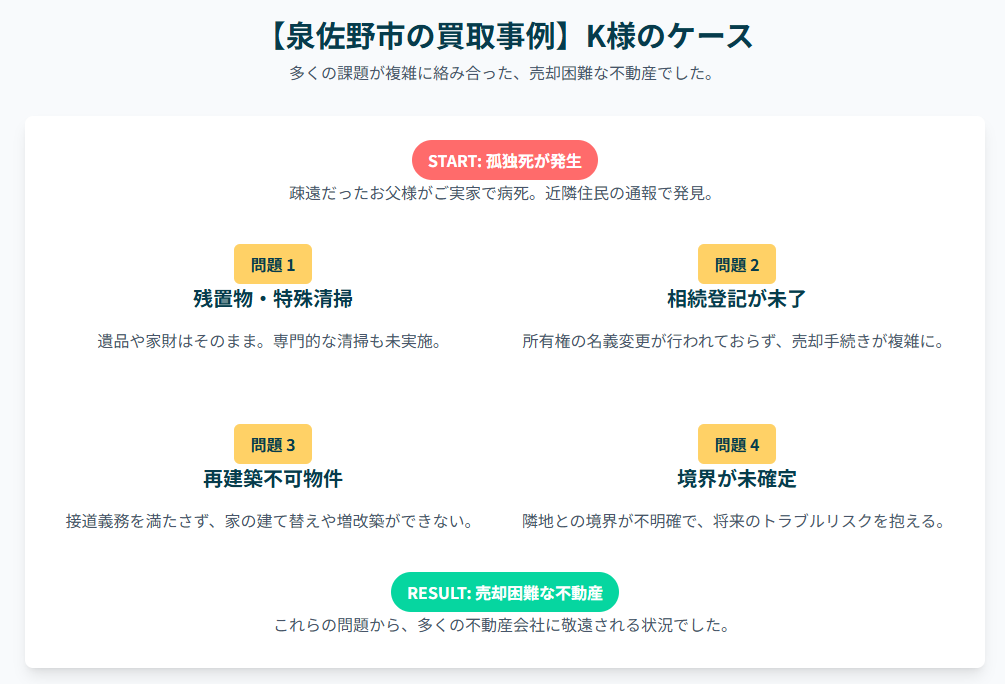Select the 再建築不可物件 heading
The image size is (1005, 684).
(x=273, y=479)
